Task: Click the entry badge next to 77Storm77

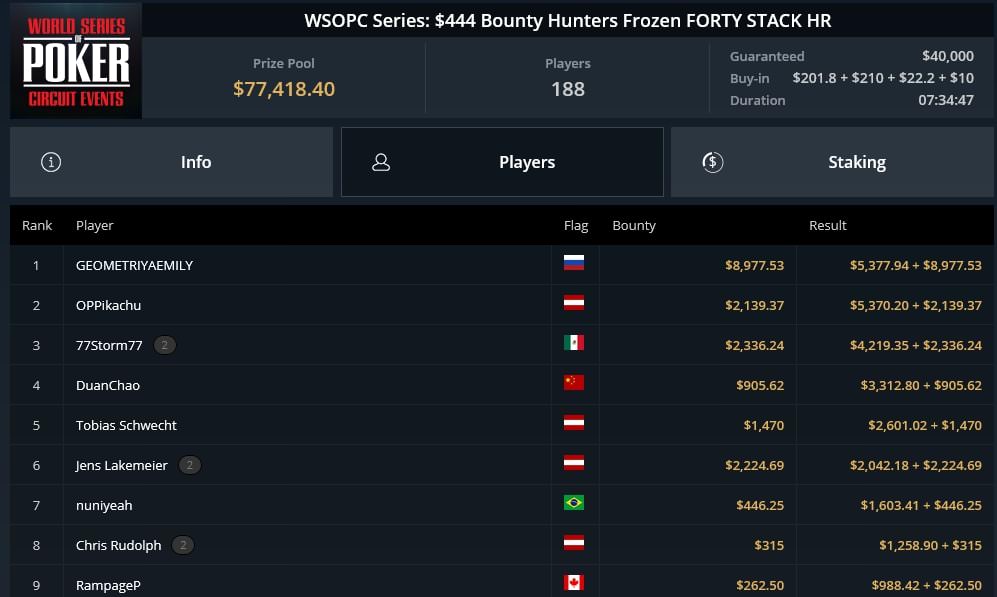Action: 165,345
